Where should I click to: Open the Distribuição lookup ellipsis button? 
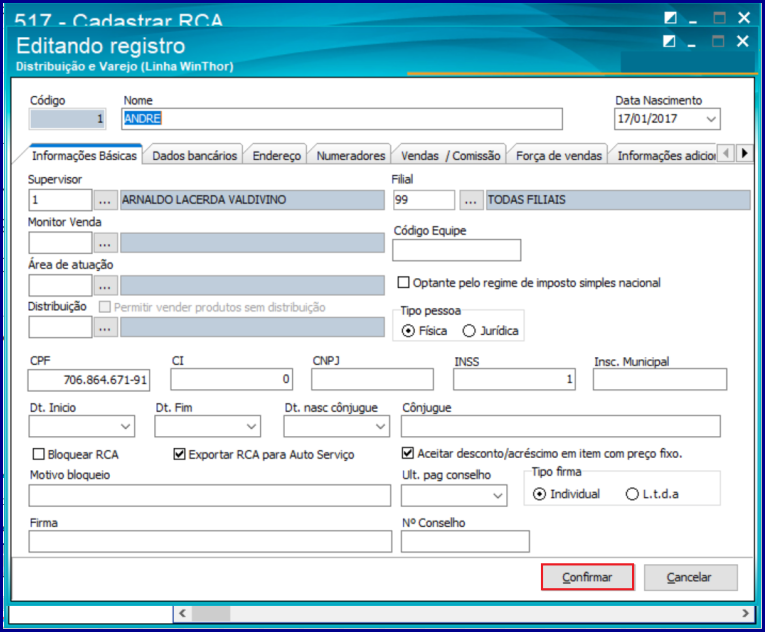(105, 327)
